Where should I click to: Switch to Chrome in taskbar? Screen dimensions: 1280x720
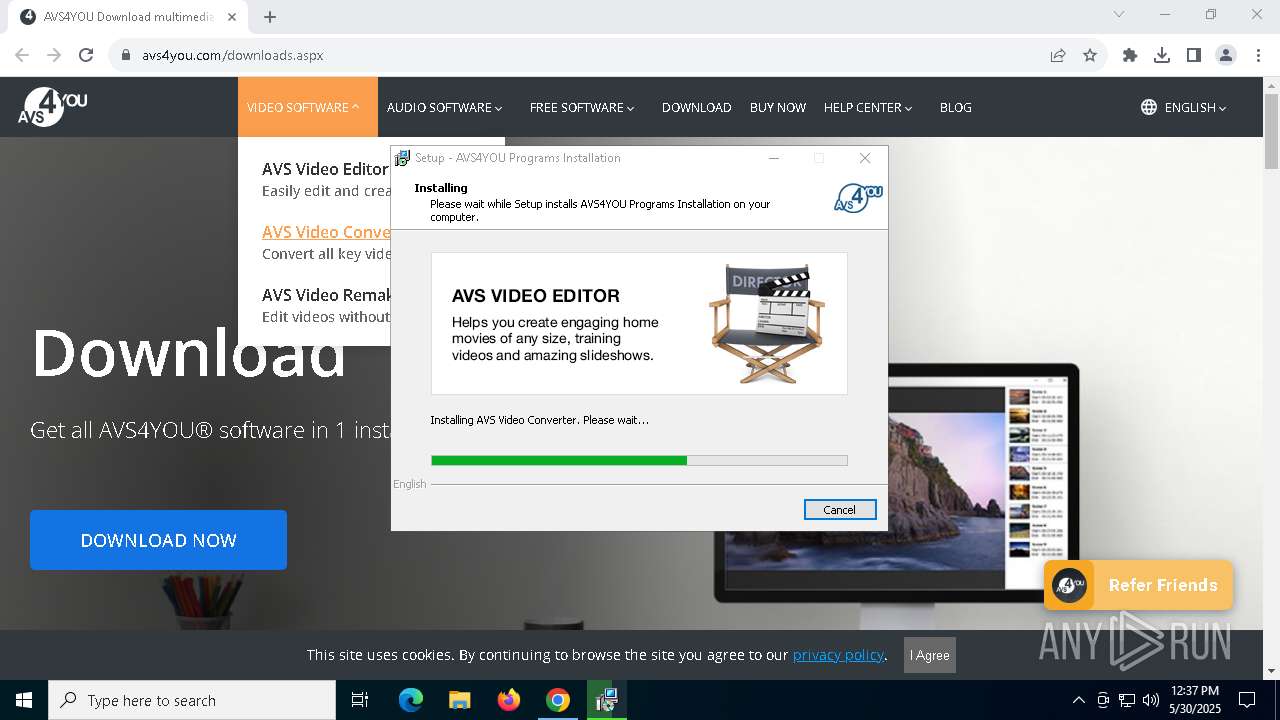click(558, 700)
